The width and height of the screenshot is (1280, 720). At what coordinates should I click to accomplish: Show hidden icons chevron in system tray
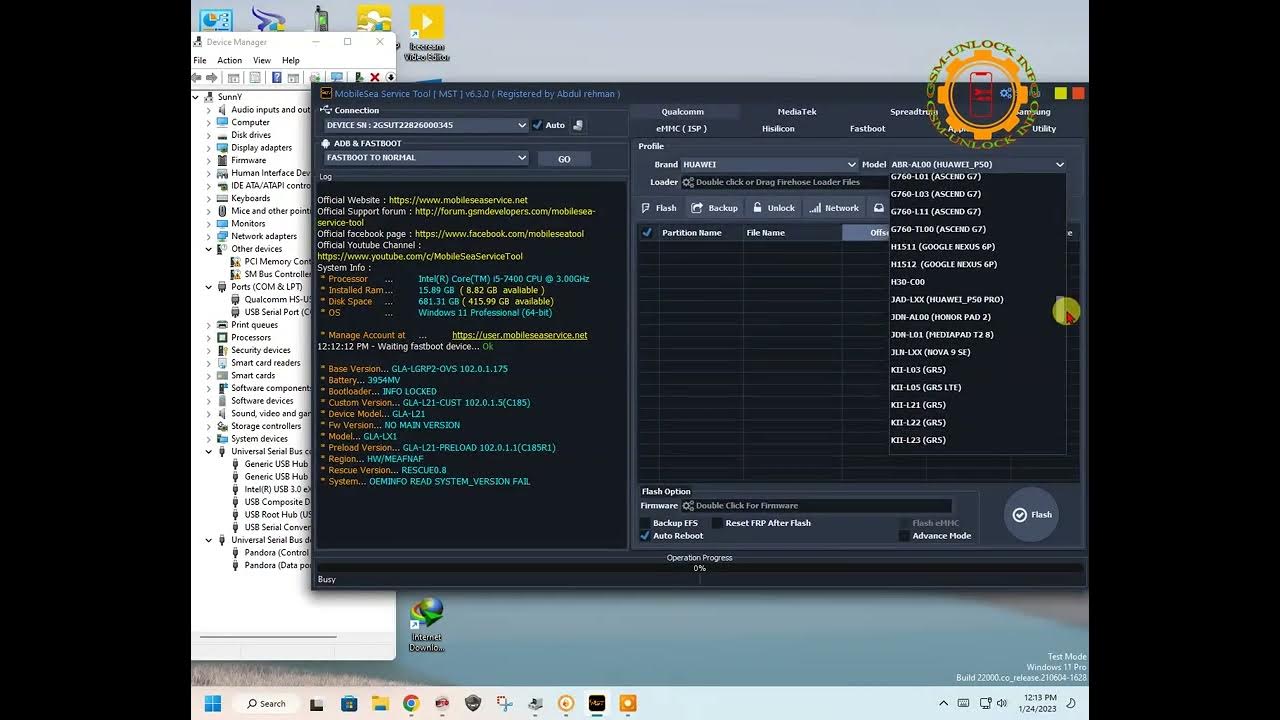(944, 703)
